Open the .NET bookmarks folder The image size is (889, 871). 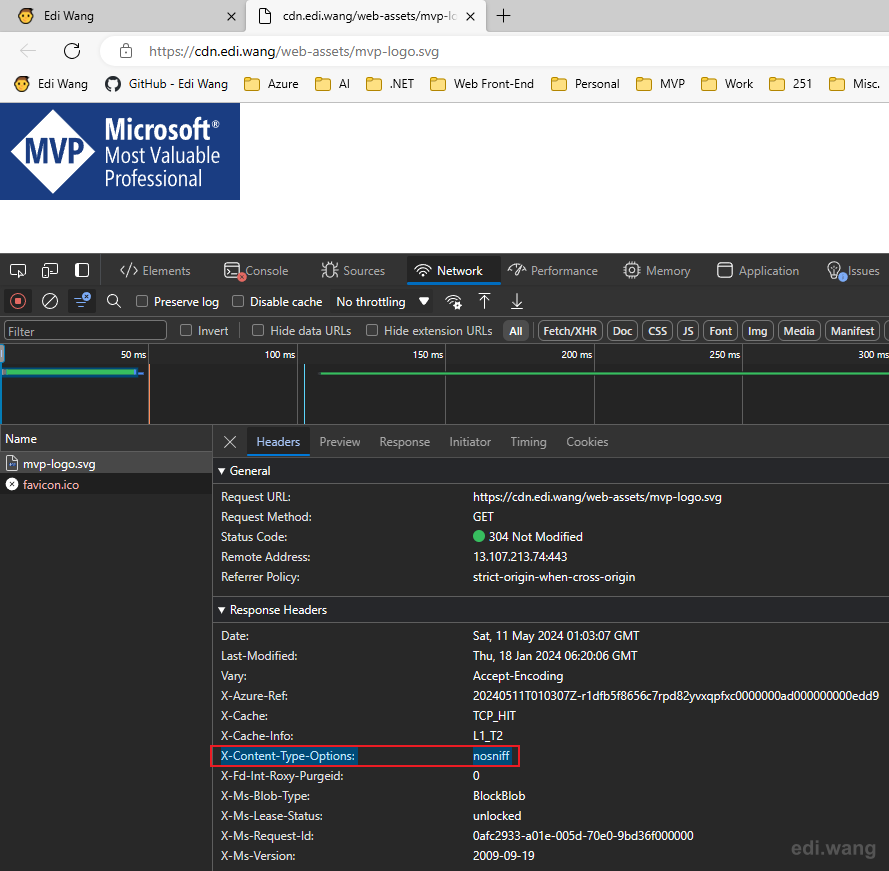[x=390, y=84]
